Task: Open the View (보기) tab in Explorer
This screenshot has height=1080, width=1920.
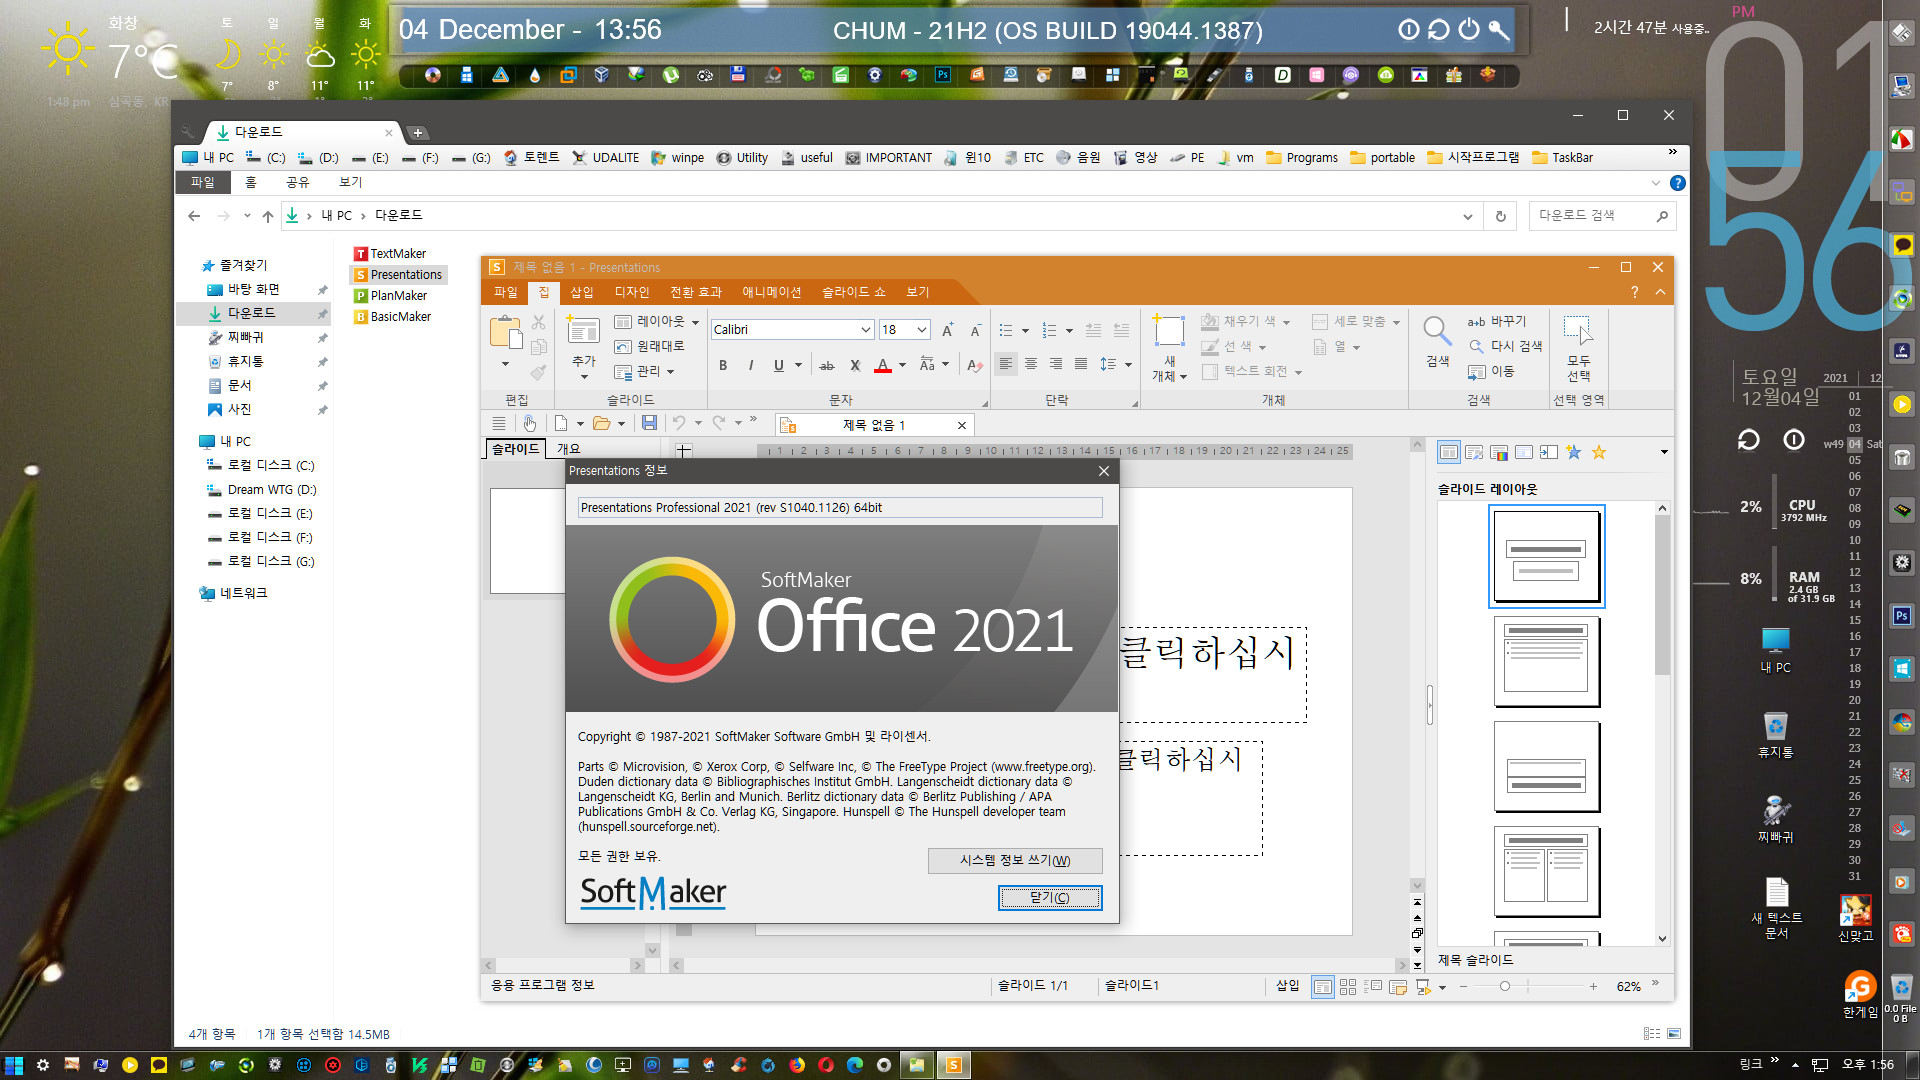Action: [x=350, y=182]
